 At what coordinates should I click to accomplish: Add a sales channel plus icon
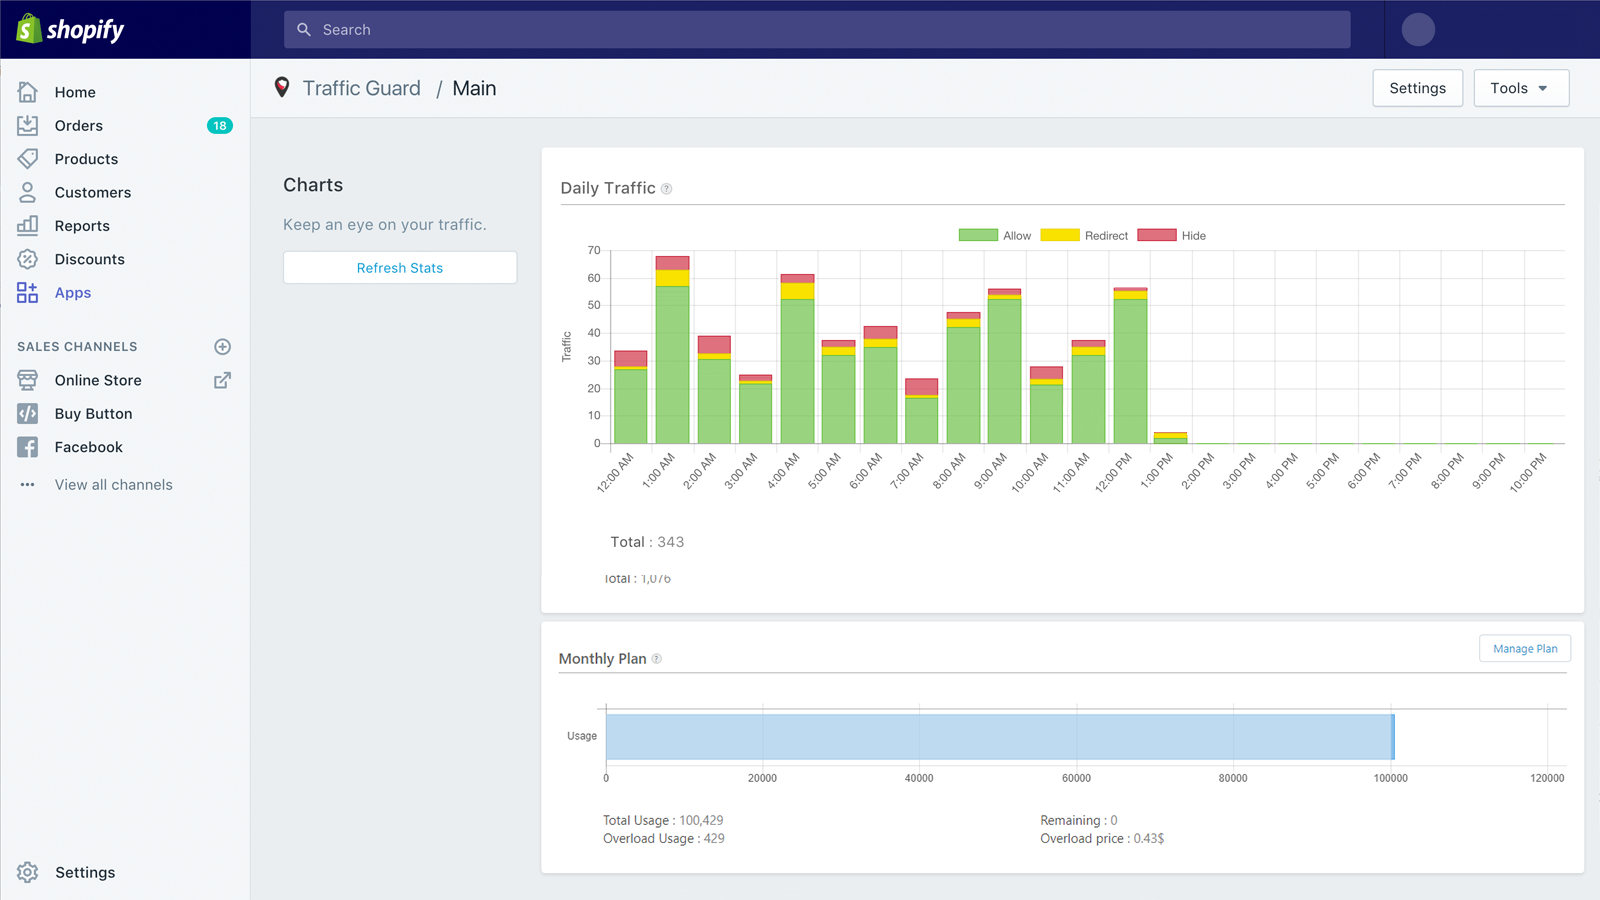point(222,347)
